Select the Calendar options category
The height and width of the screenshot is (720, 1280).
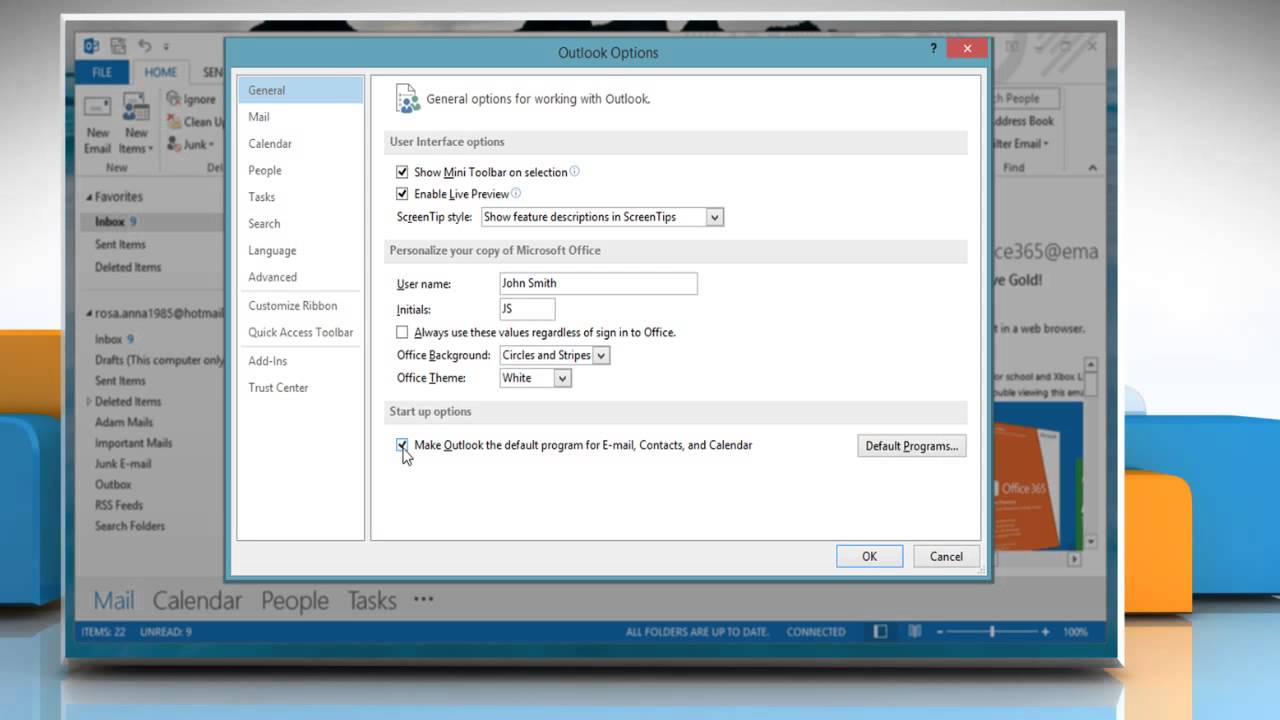[x=300, y=144]
